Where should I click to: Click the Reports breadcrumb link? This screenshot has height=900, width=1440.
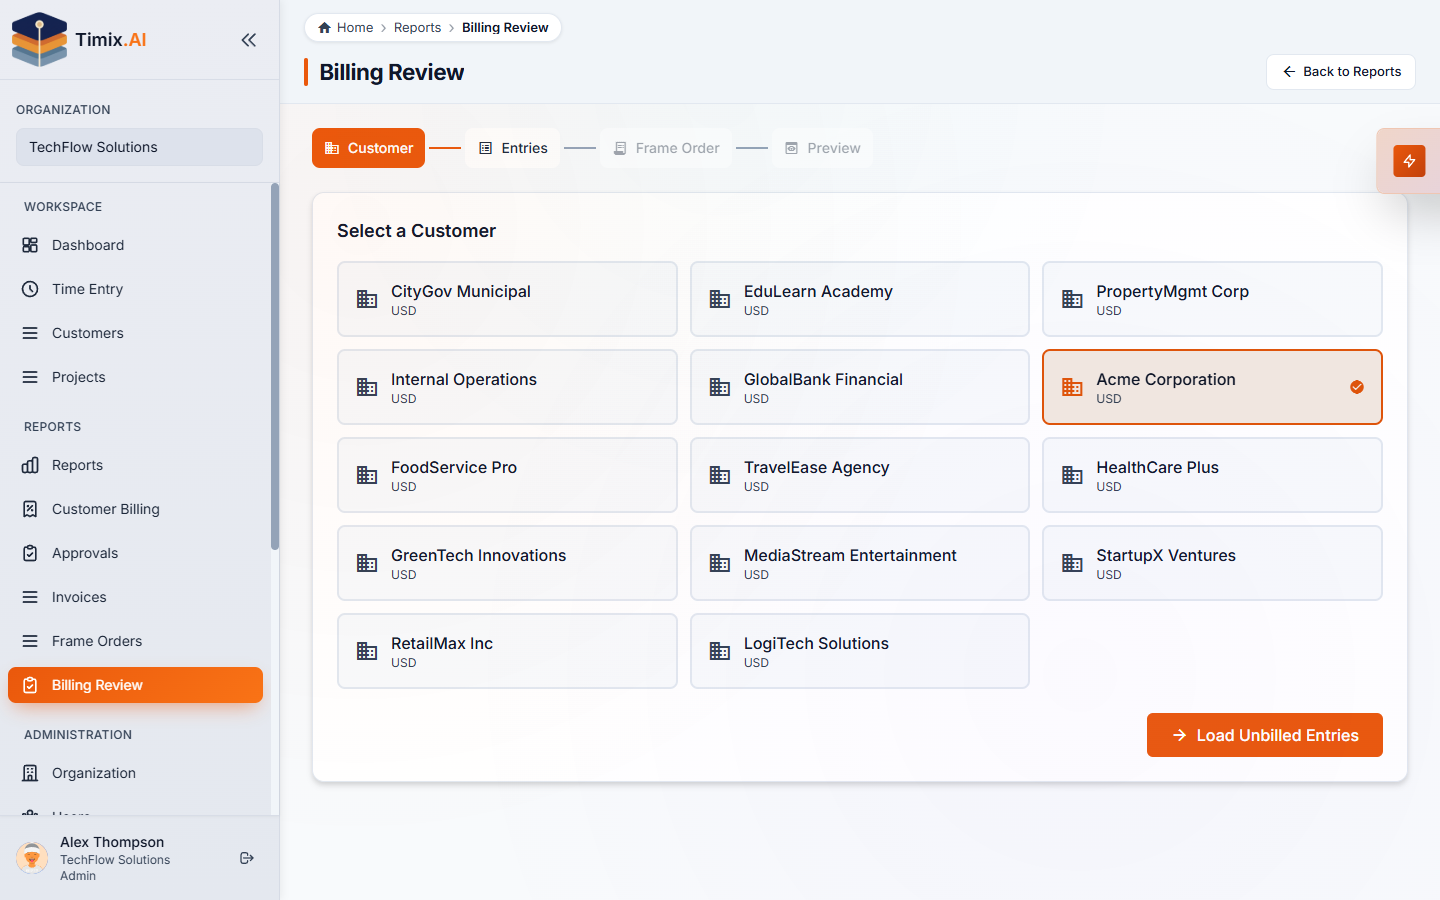[x=417, y=28]
